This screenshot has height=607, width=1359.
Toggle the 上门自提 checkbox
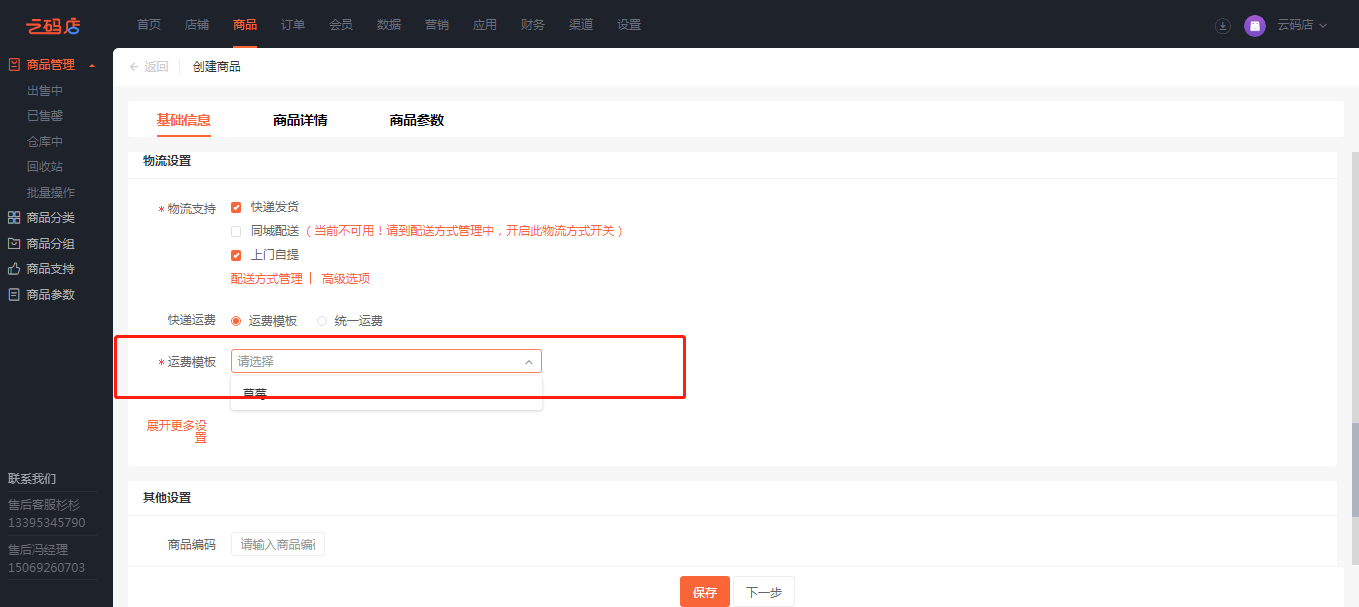coord(236,255)
